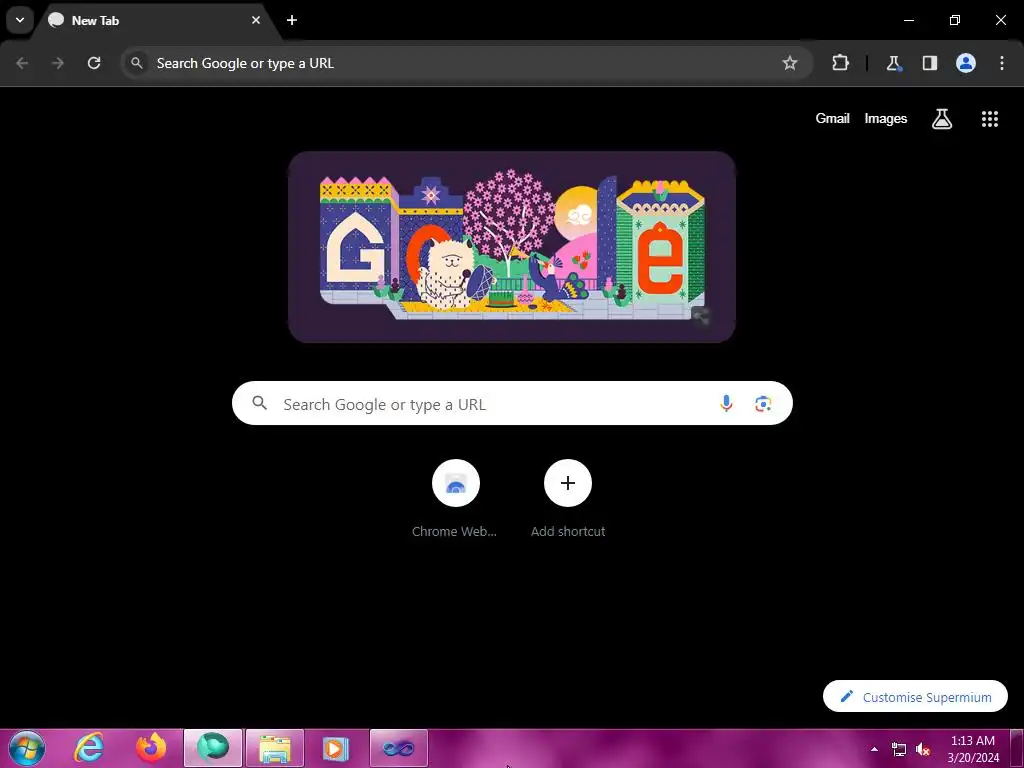Open the network tray icon
Viewport: 1024px width, 768px height.
coord(899,749)
